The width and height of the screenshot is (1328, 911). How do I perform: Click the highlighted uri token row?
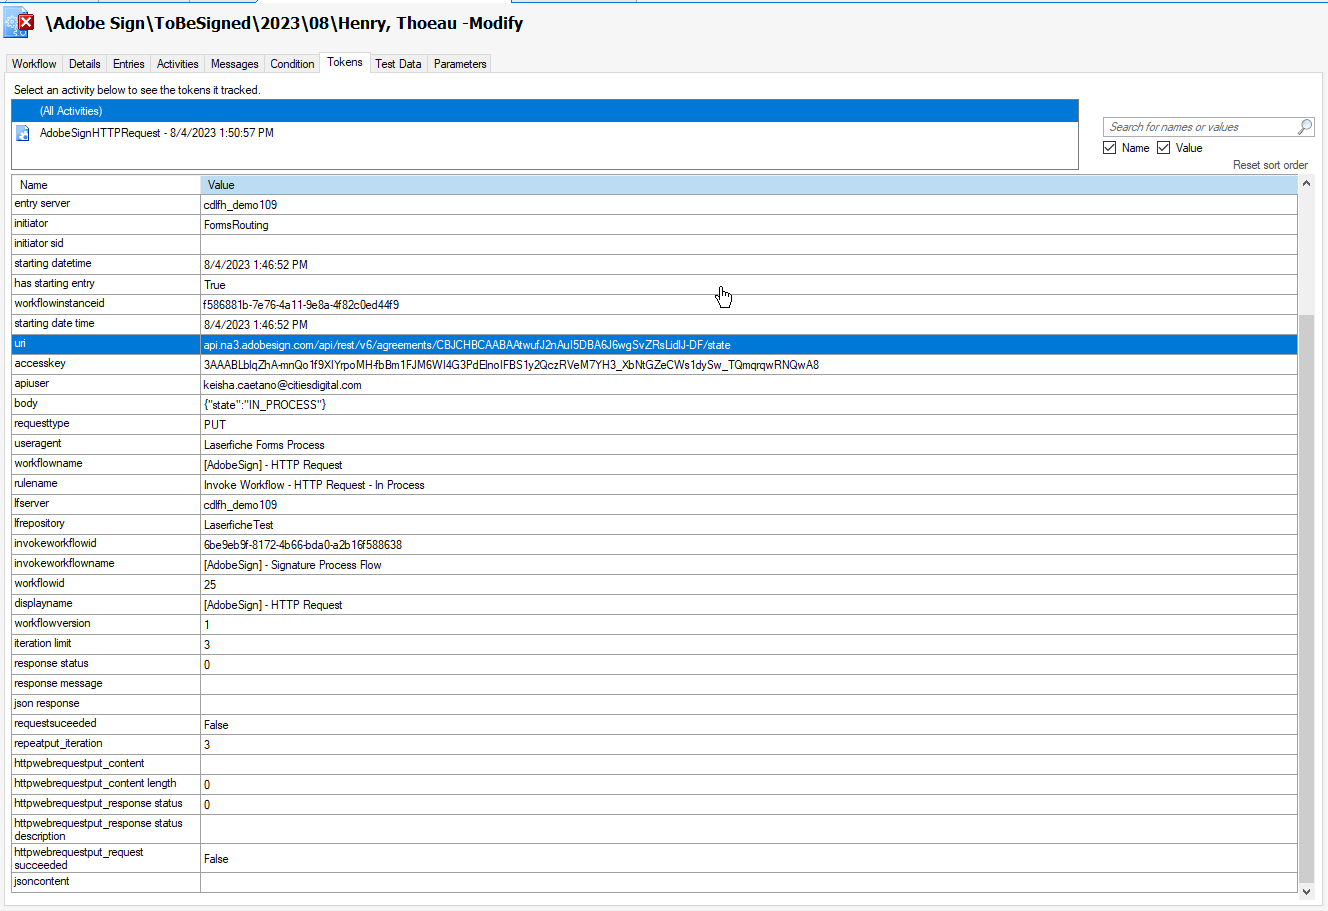coord(654,344)
